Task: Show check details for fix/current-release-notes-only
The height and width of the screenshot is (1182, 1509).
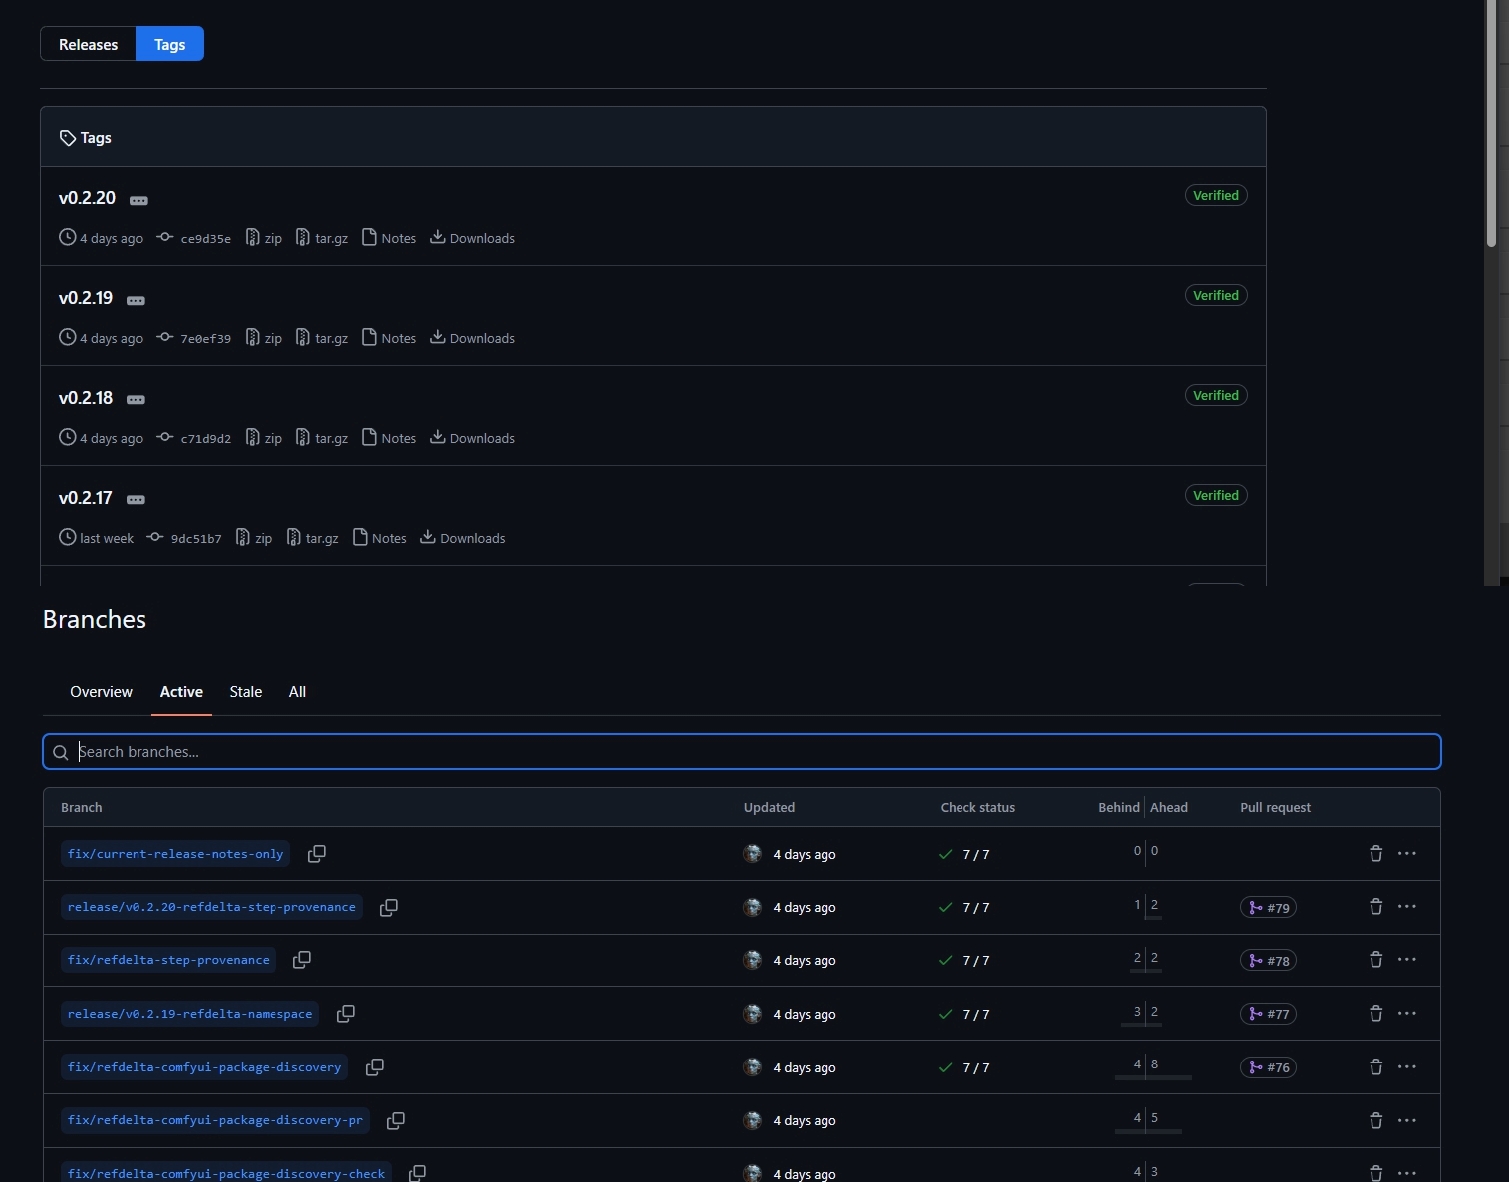Action: point(964,855)
